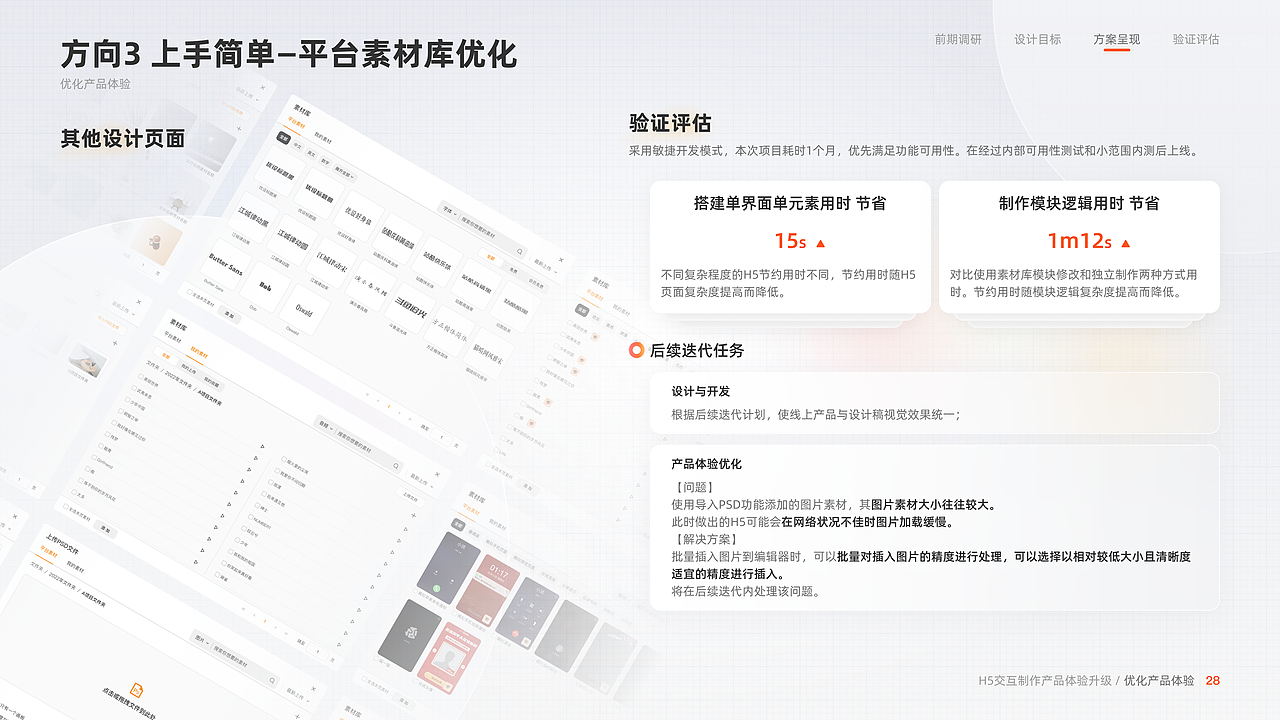This screenshot has height=720, width=1280.
Task: Go to the 验证评估 navigation tab
Action: coord(1196,39)
